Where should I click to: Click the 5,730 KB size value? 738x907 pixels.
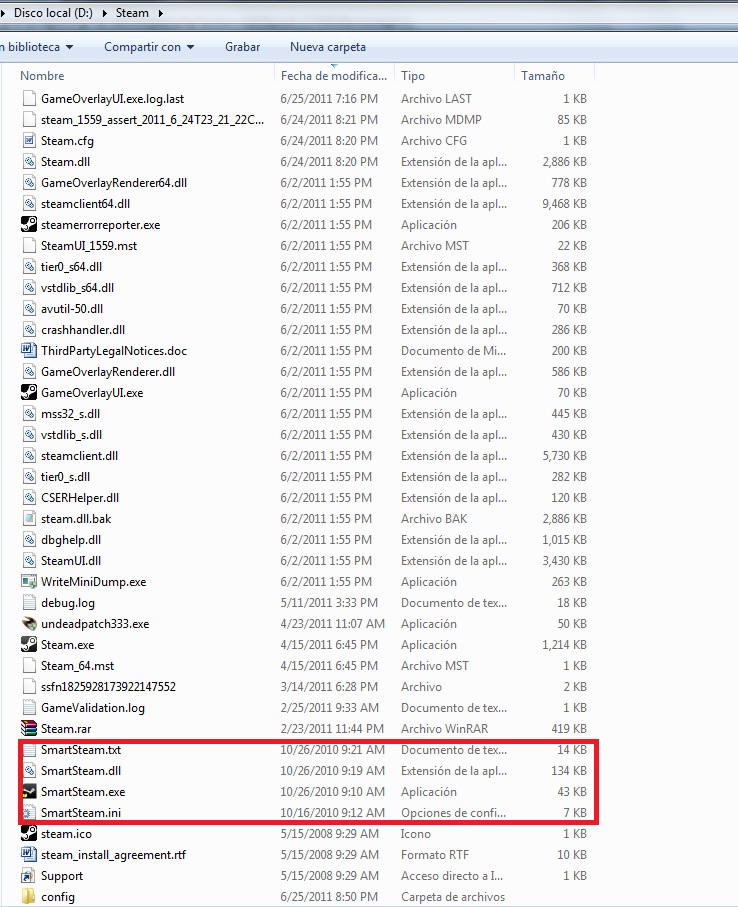click(x=564, y=456)
